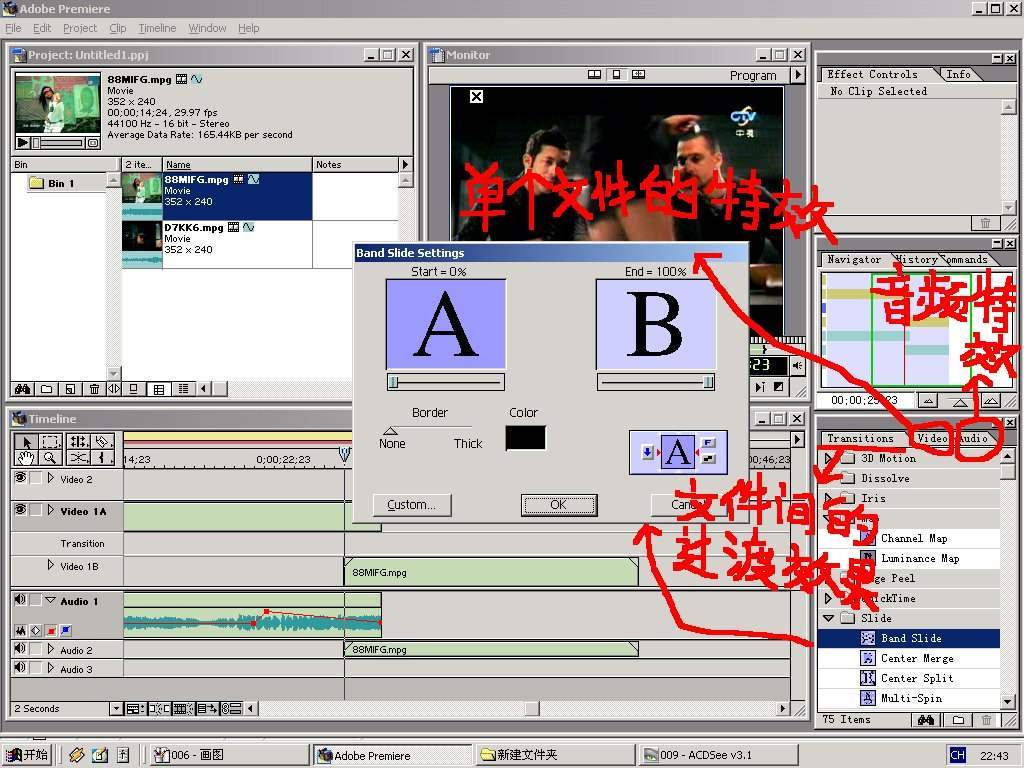Click the Find binoculars in Transitions palette
Image resolution: width=1024 pixels, height=768 pixels.
click(x=925, y=720)
